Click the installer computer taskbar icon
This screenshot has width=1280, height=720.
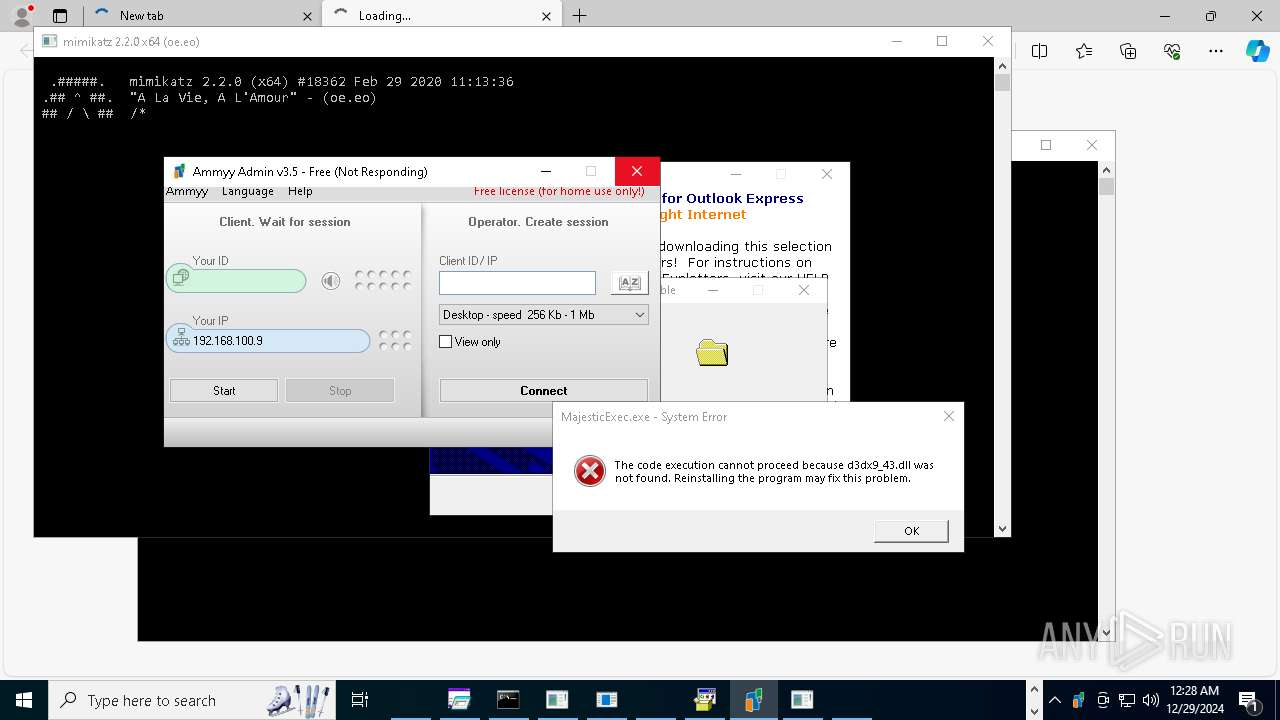click(x=705, y=700)
